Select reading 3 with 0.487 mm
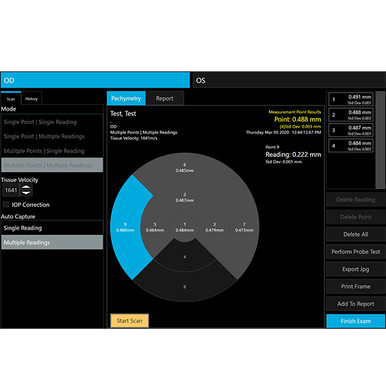The width and height of the screenshot is (386, 386). coord(351,130)
